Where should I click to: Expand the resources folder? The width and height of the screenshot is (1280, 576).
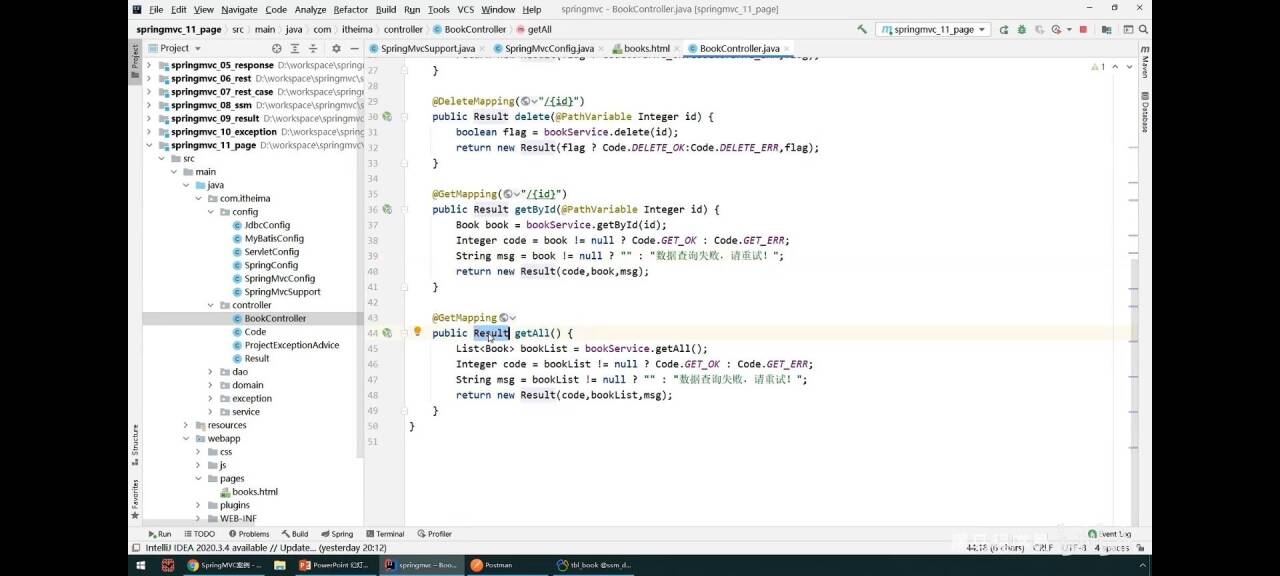(x=186, y=425)
